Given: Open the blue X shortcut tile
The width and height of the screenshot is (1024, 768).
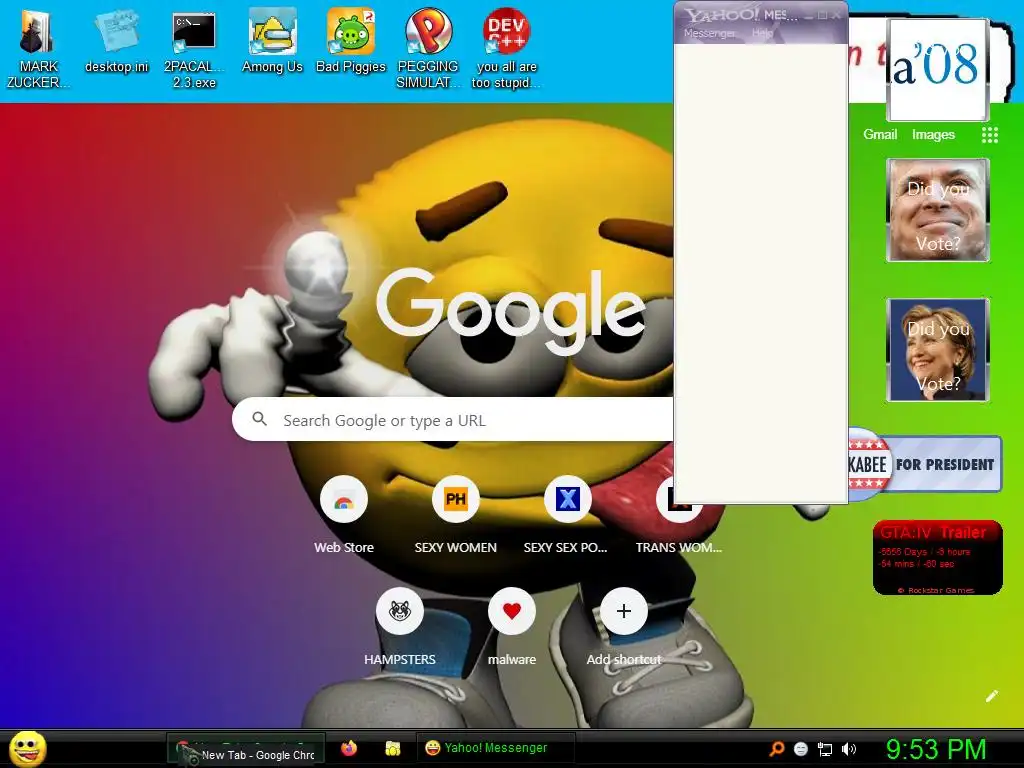Looking at the screenshot, I should pos(567,515).
